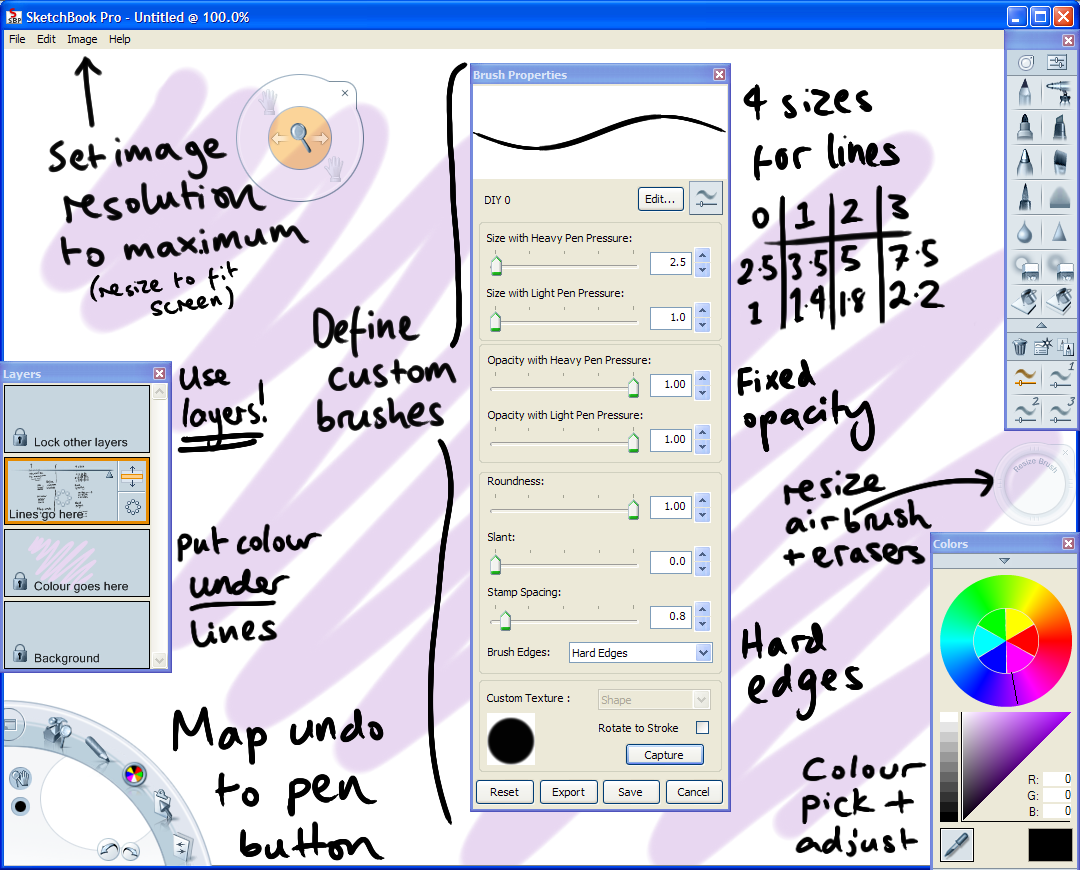Click the eyedropper in the Colors panel

[955, 845]
